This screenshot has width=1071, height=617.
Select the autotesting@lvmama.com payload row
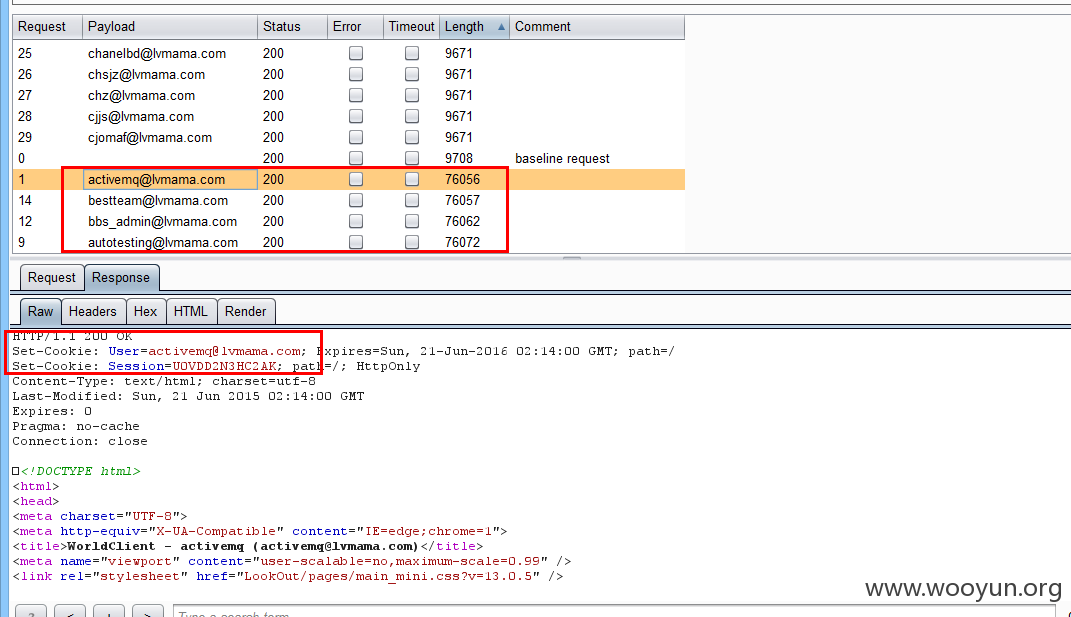click(x=348, y=243)
